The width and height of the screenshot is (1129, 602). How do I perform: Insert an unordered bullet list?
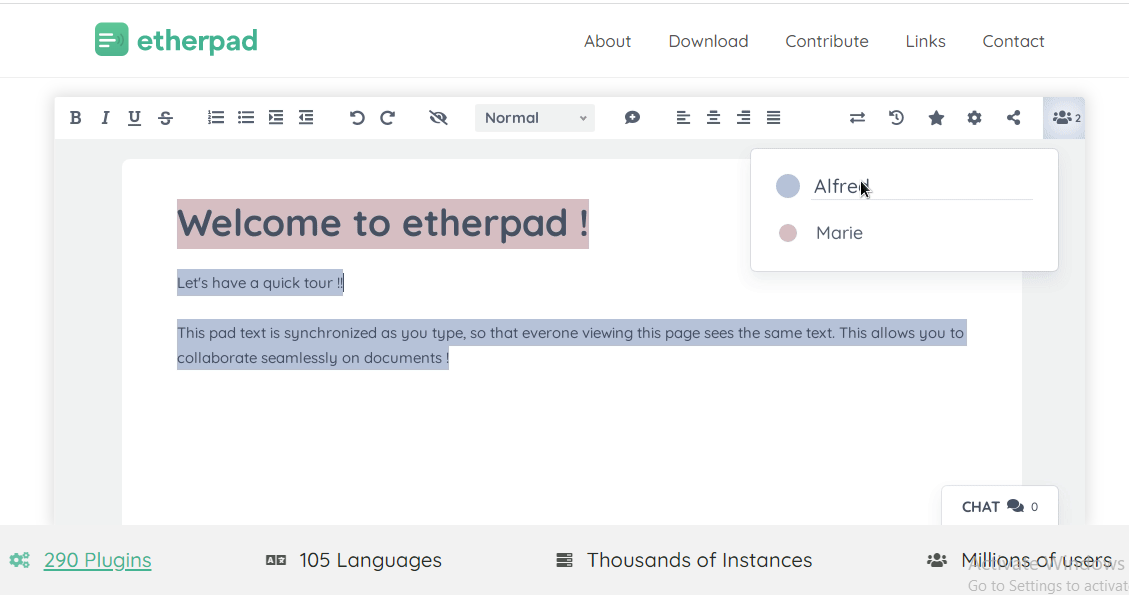tap(246, 117)
